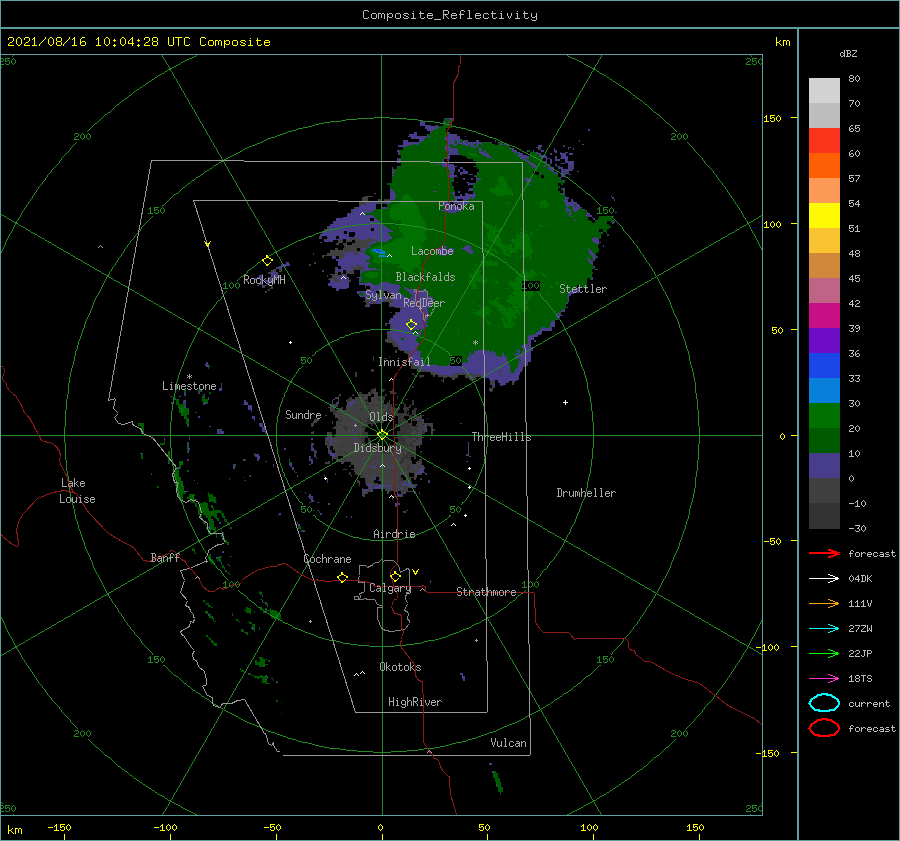
Task: Select the Lacombe label on map
Action: [432, 251]
